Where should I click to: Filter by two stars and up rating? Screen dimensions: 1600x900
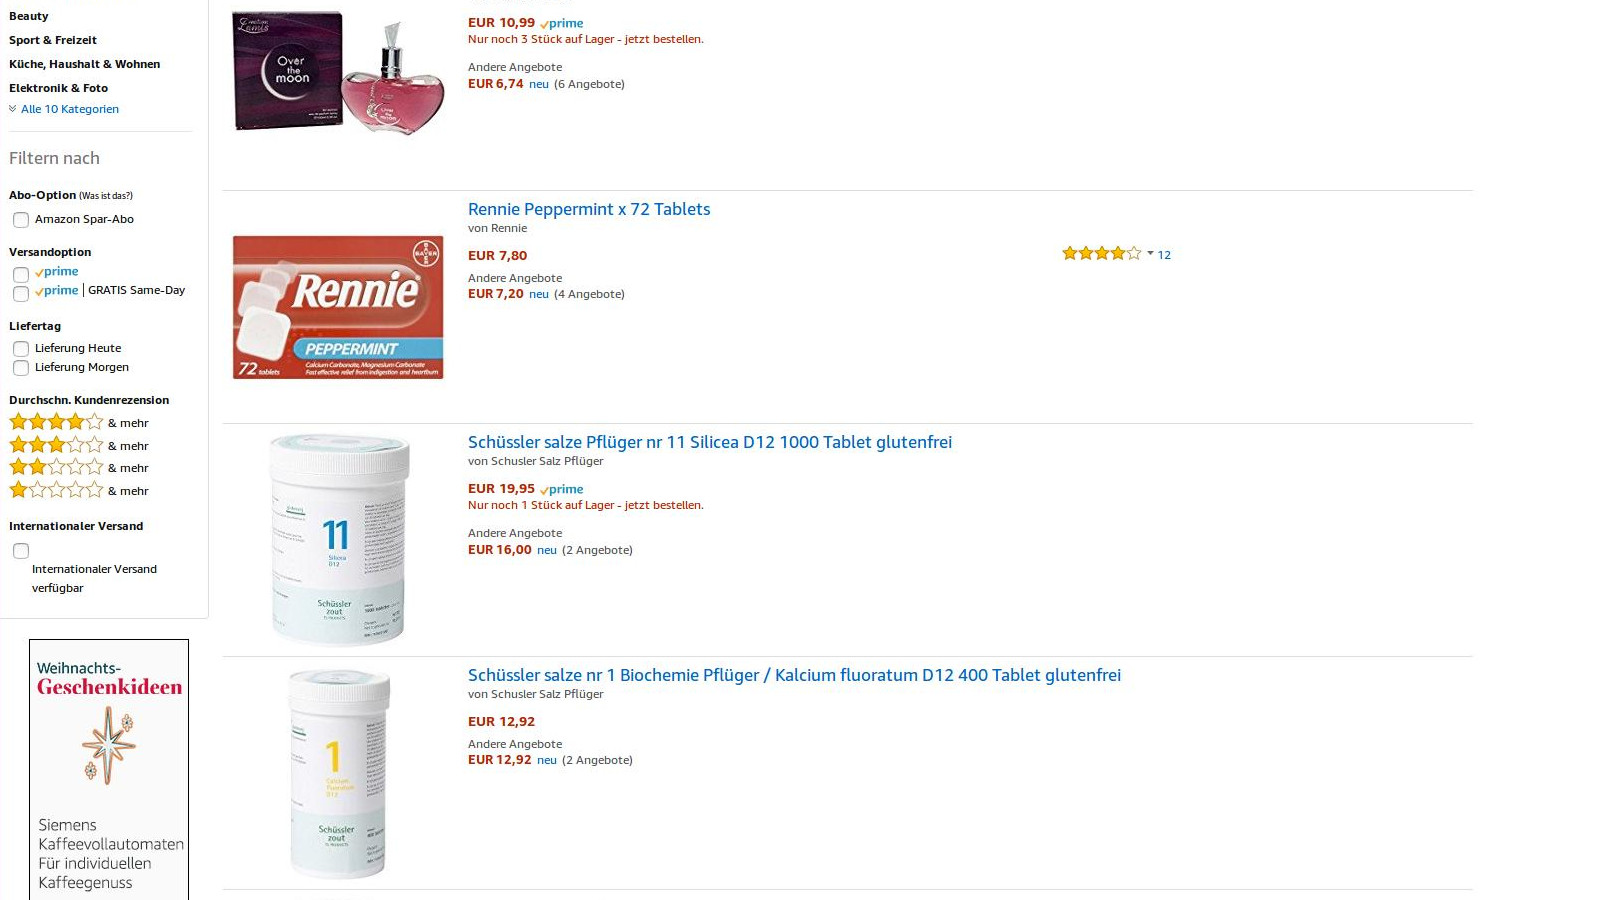(57, 467)
